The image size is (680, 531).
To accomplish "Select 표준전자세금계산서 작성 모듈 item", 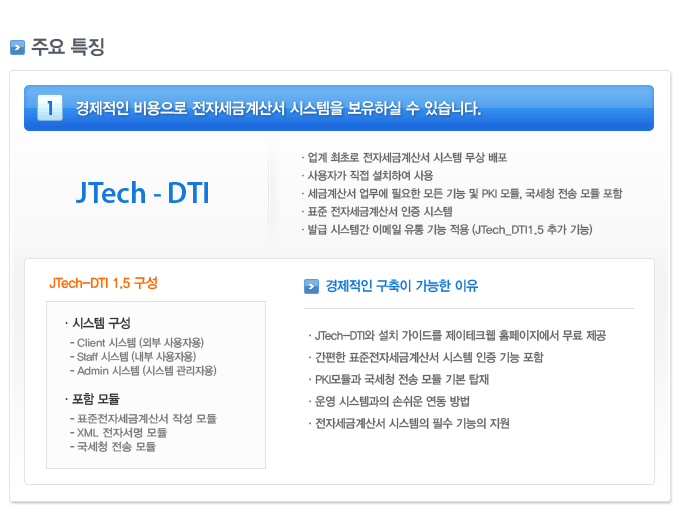I will (143, 419).
